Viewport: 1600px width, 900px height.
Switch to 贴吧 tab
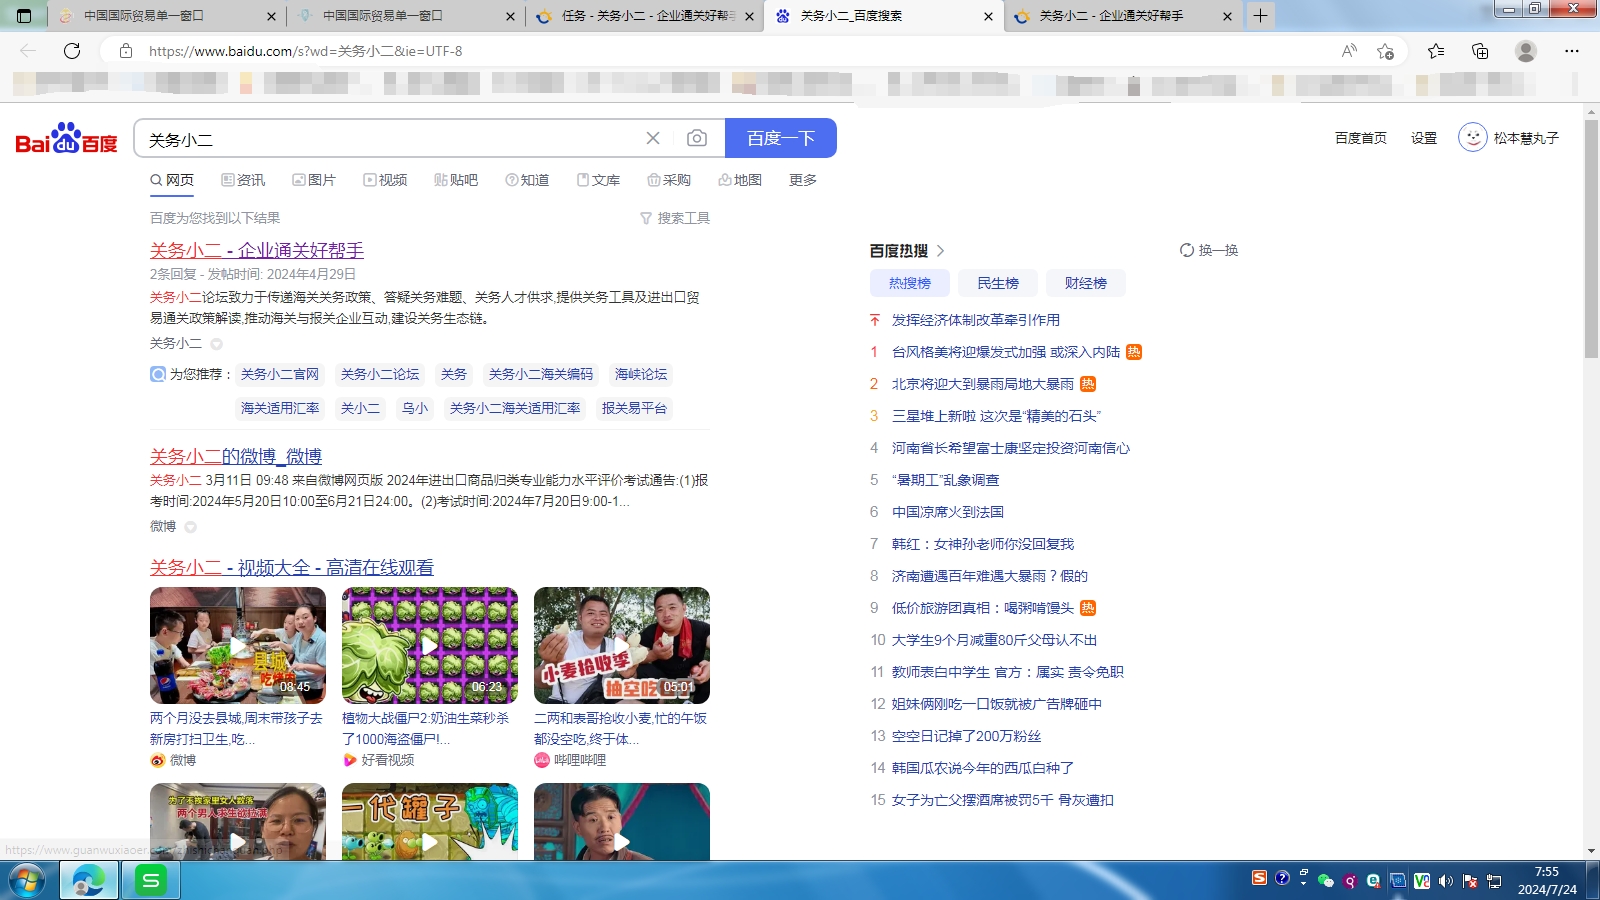tap(456, 180)
